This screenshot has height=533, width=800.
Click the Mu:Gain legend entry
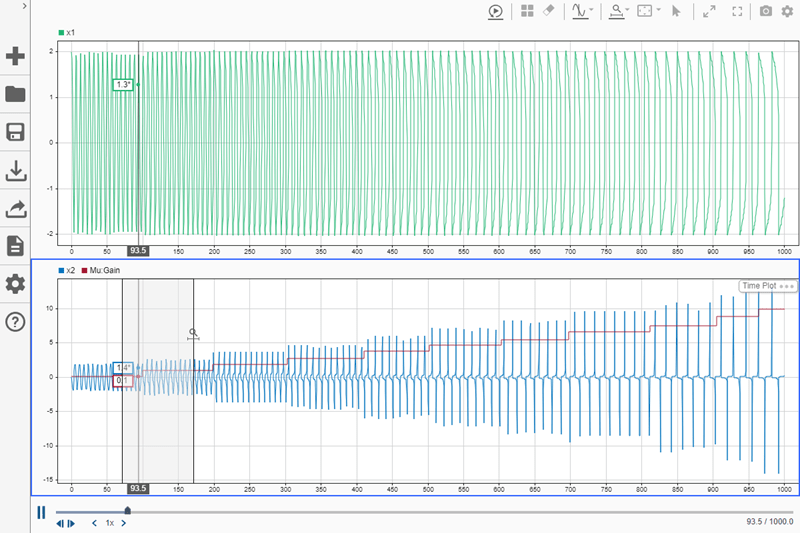101,270
